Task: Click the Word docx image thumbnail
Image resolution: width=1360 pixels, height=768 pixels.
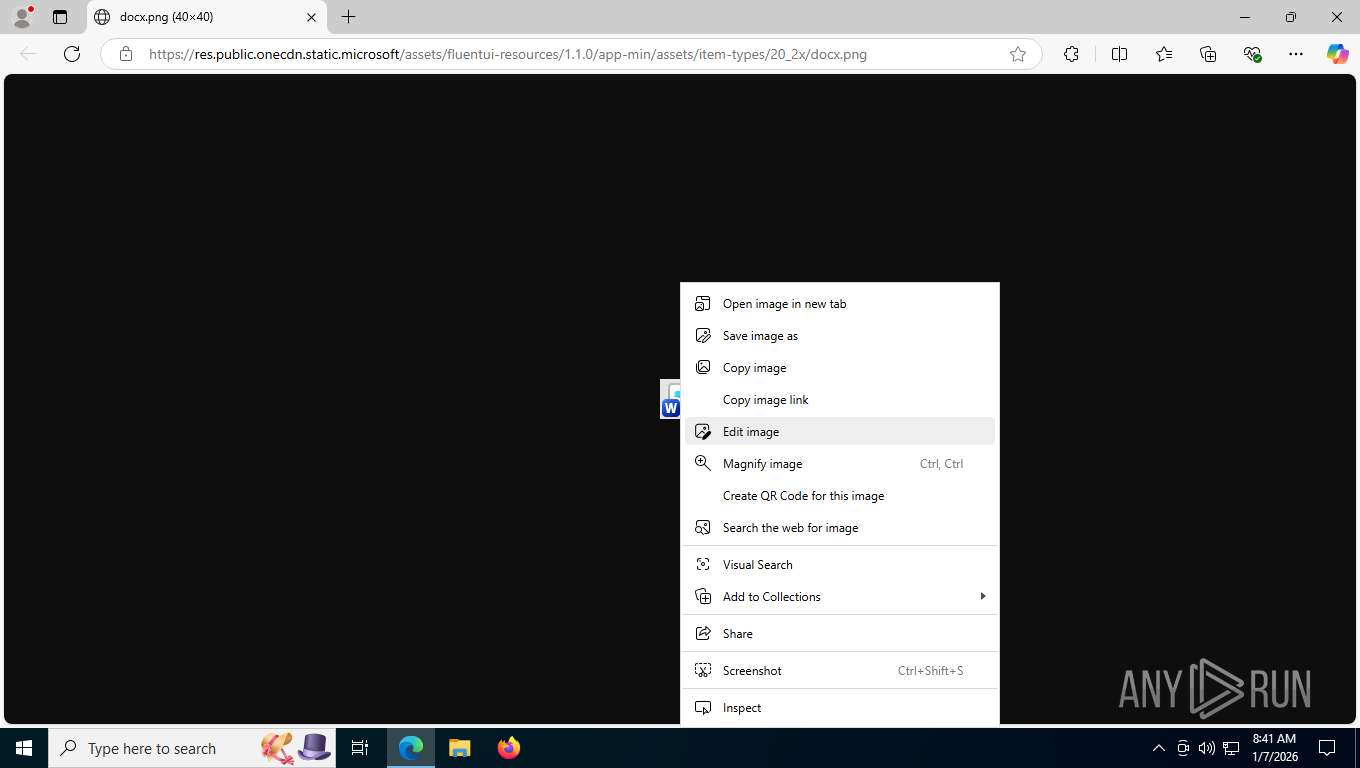Action: click(x=670, y=399)
